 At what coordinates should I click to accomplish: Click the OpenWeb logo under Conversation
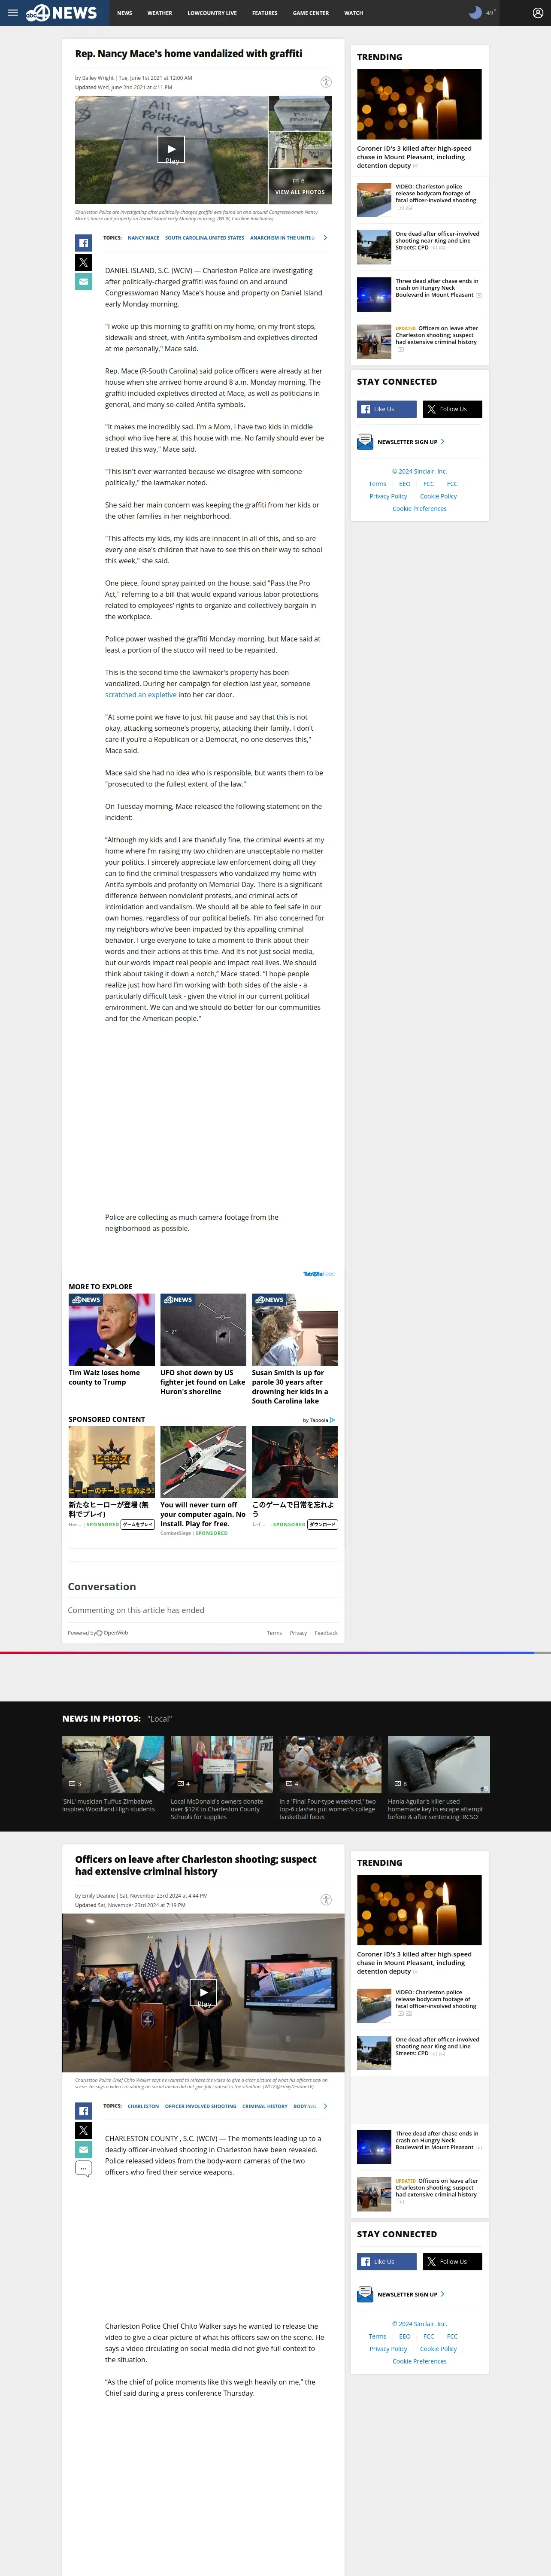[x=112, y=1633]
